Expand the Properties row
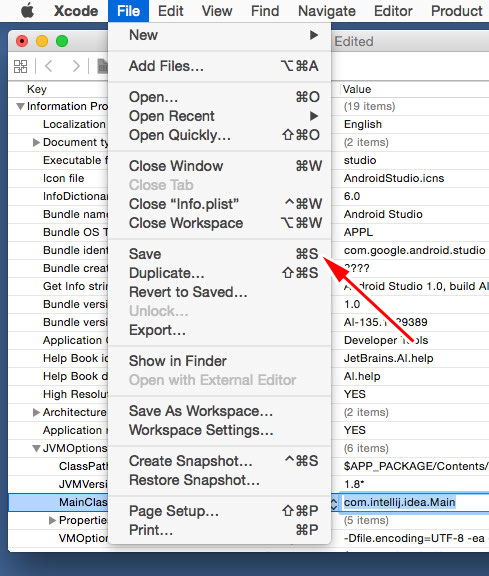 click(52, 520)
